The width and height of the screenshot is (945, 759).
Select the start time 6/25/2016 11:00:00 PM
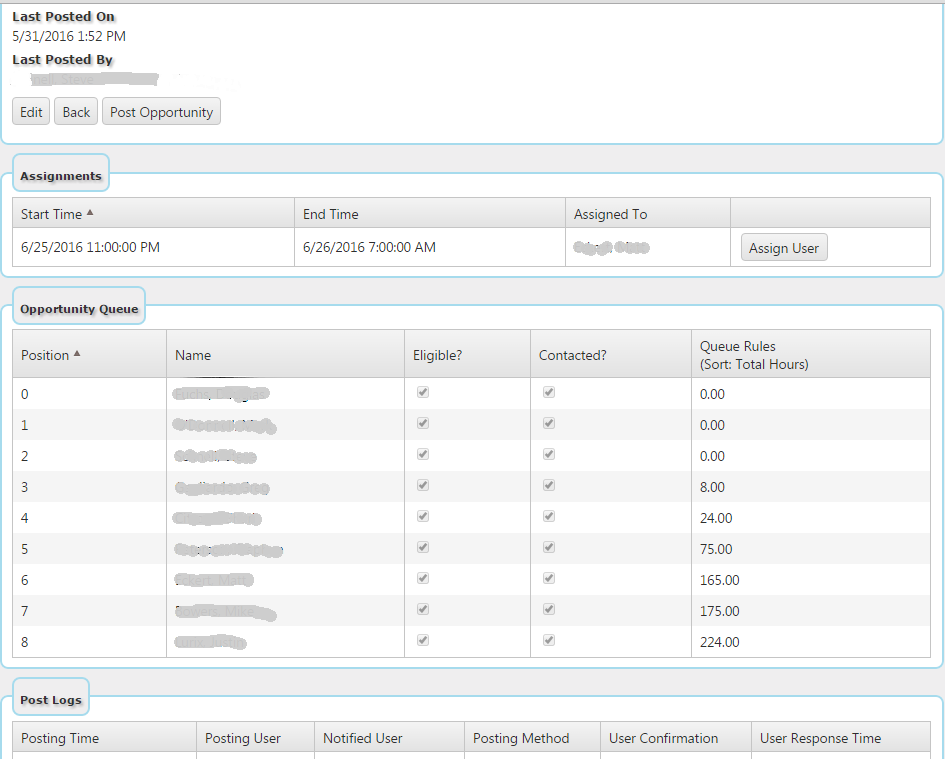[x=90, y=247]
